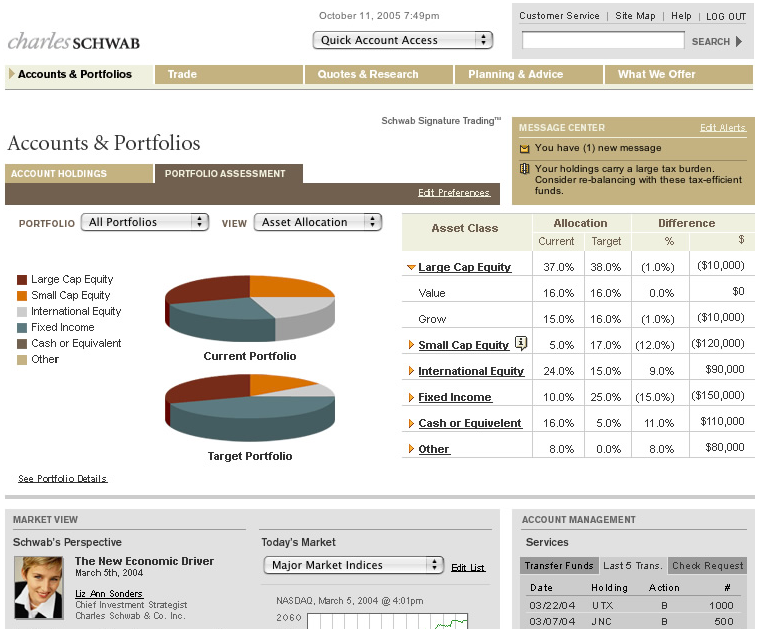Collapse the Large Cap Equity row

click(411, 267)
